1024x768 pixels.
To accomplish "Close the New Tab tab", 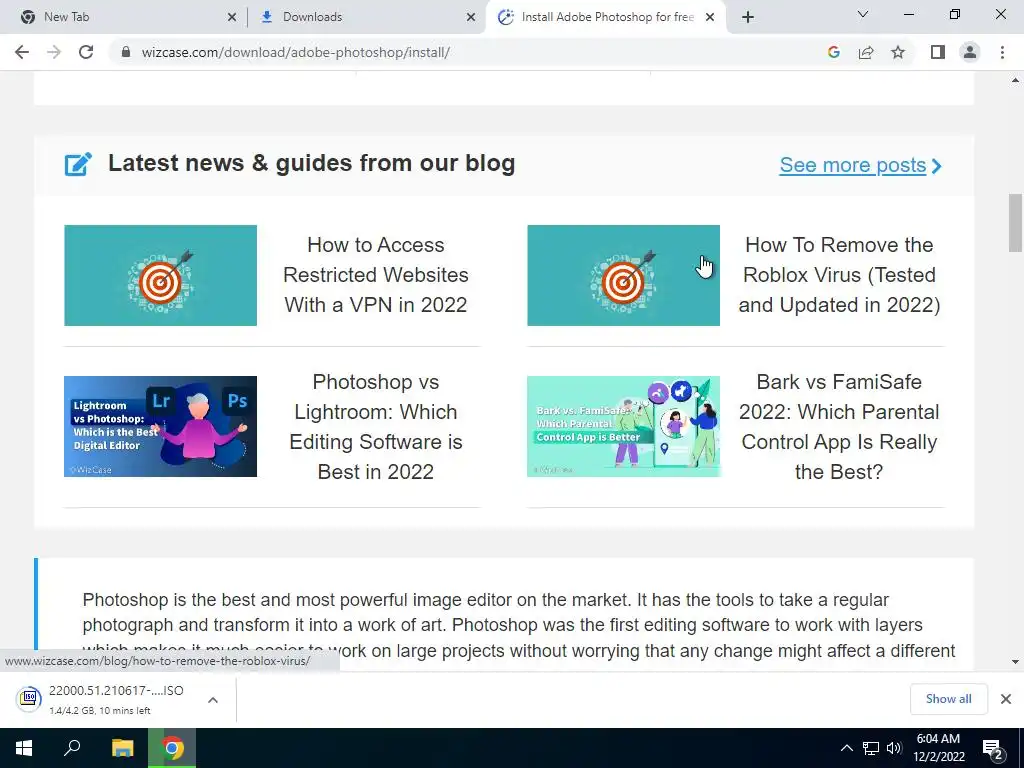I will (231, 17).
